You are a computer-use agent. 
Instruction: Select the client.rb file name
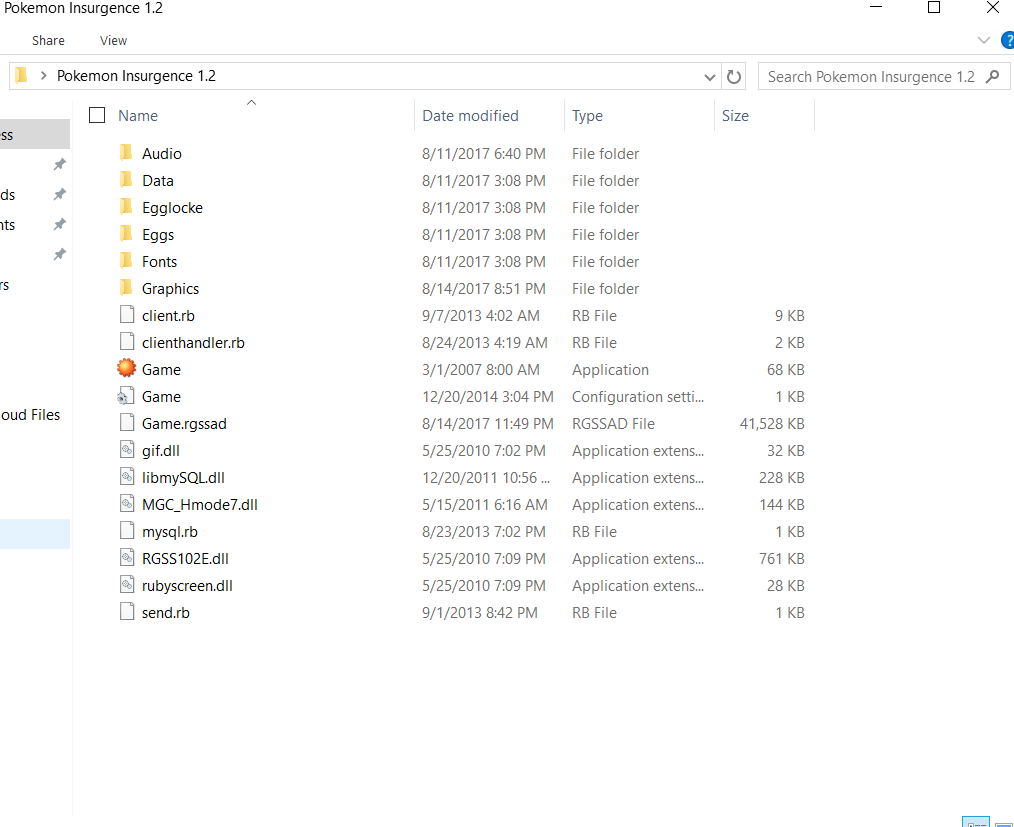click(168, 316)
